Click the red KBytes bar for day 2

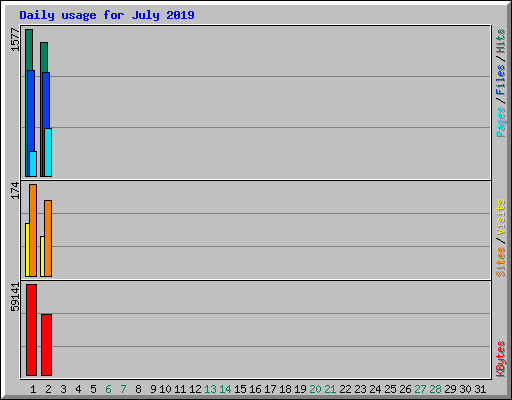click(x=46, y=345)
